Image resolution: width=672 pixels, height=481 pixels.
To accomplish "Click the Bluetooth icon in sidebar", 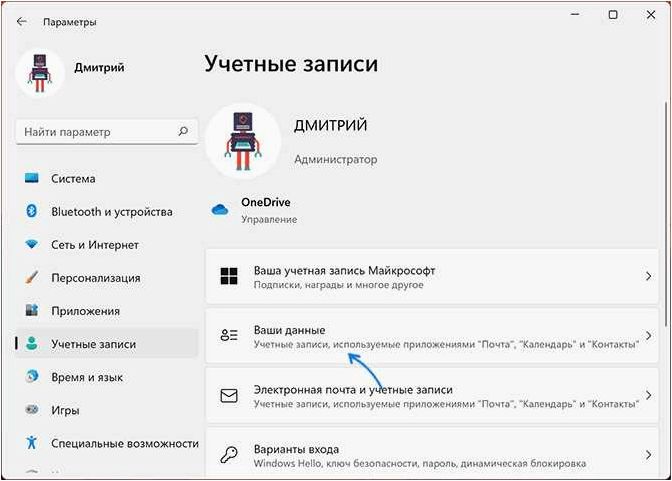I will [x=32, y=211].
